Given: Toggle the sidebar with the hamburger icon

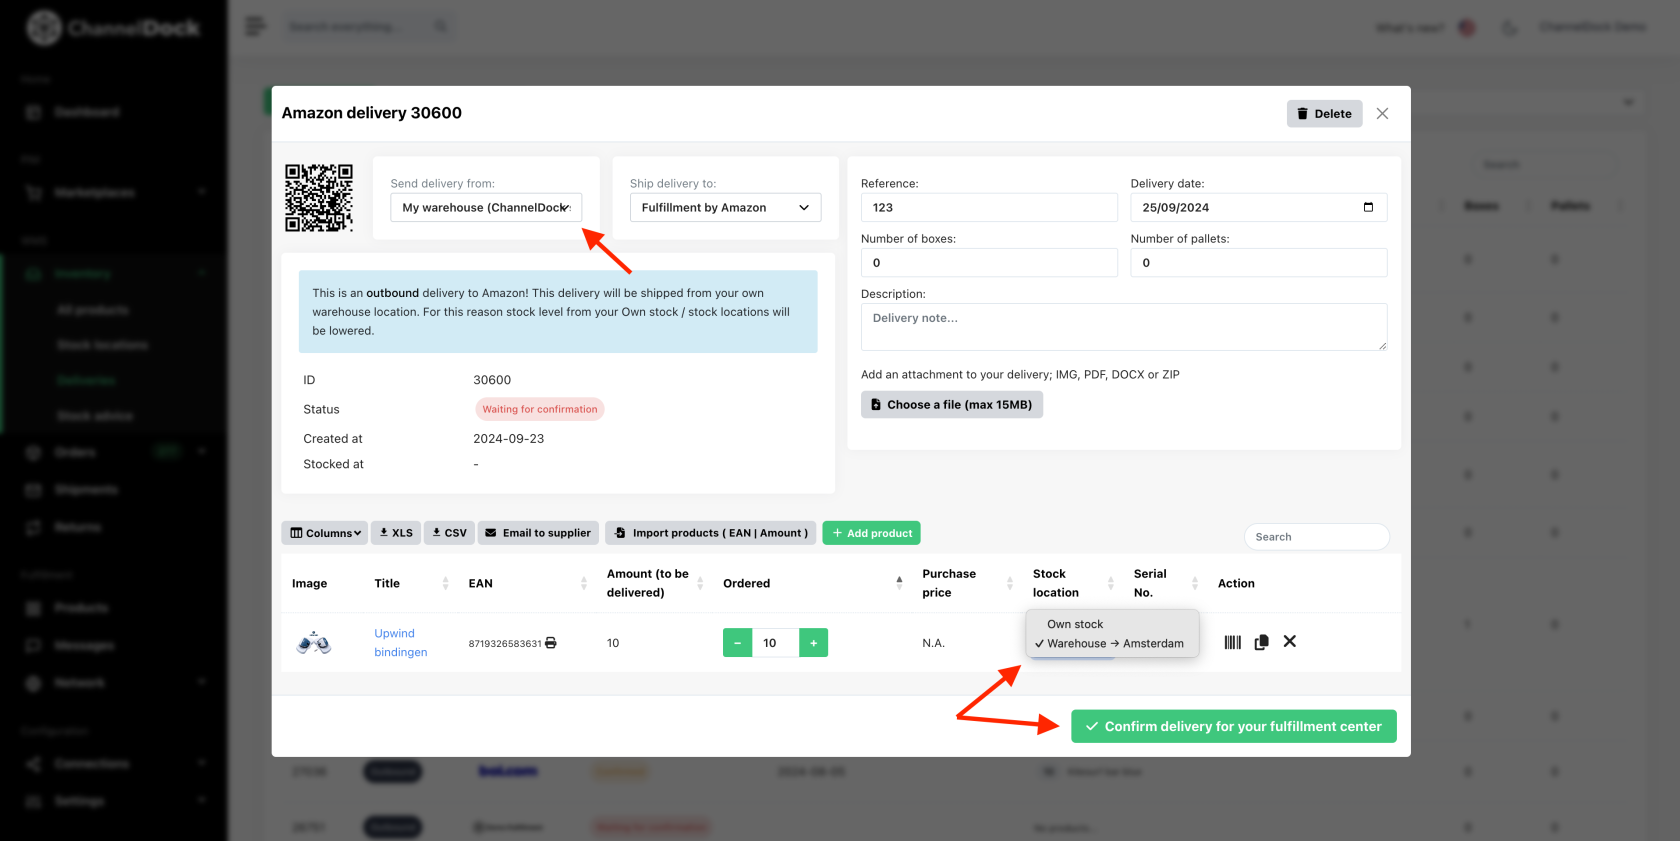Looking at the screenshot, I should point(255,26).
